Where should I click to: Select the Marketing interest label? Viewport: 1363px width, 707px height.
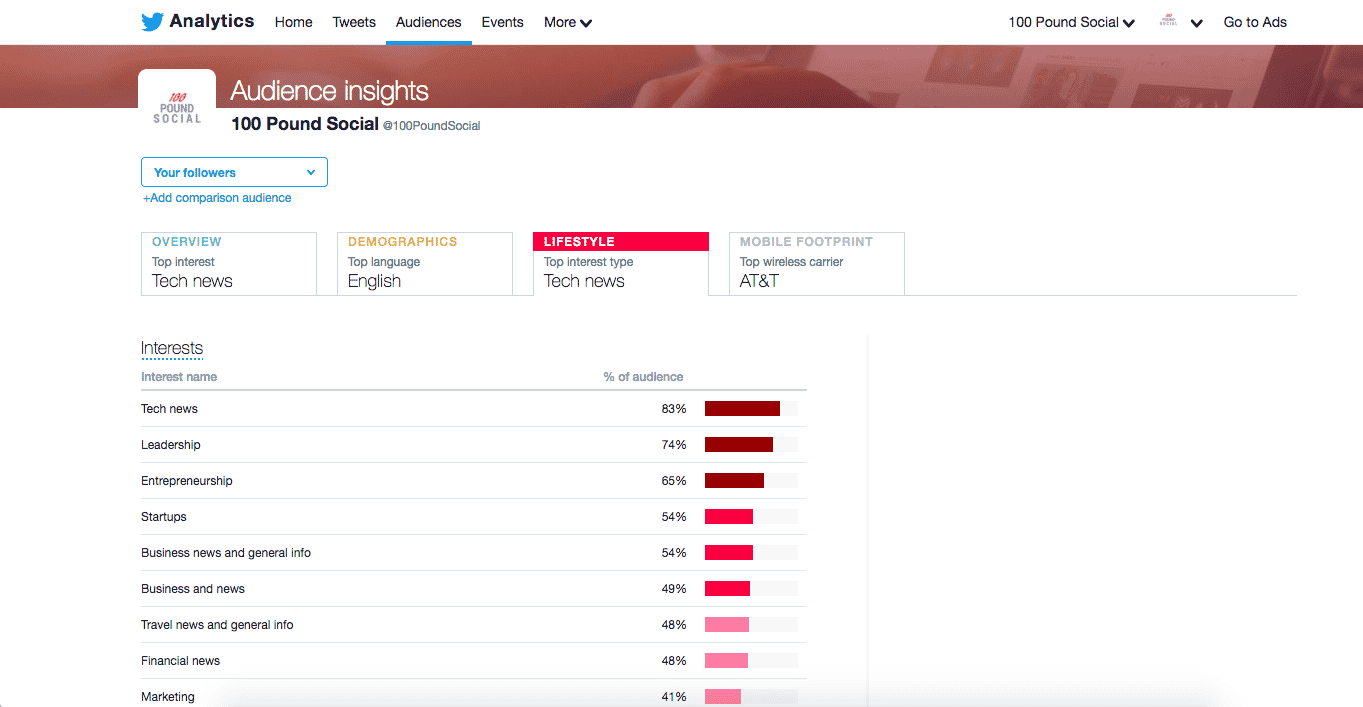[x=168, y=697]
